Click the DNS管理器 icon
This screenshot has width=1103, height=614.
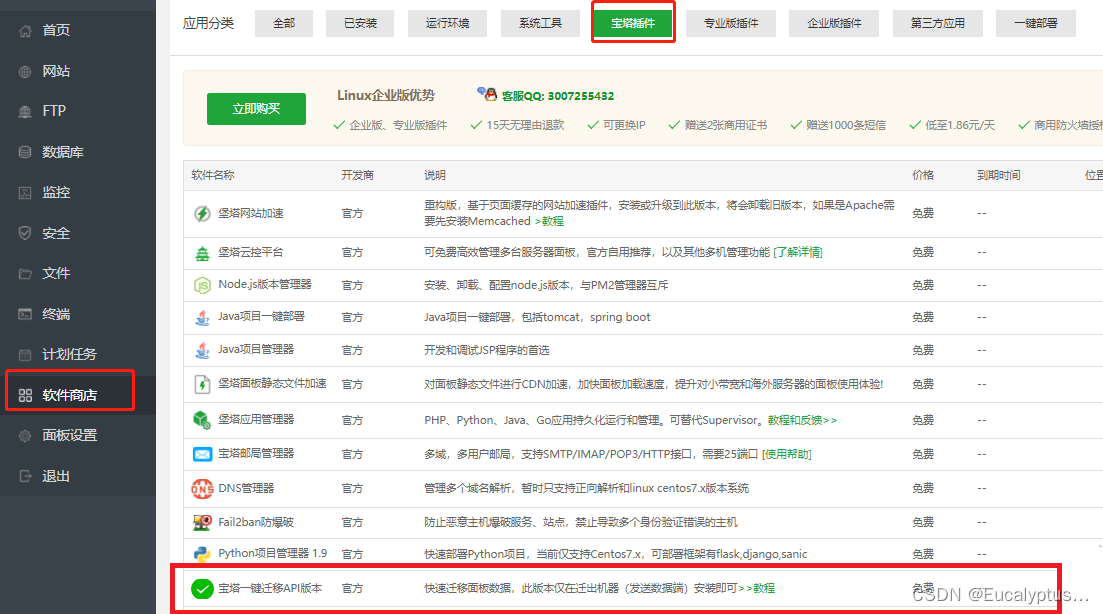(x=202, y=489)
